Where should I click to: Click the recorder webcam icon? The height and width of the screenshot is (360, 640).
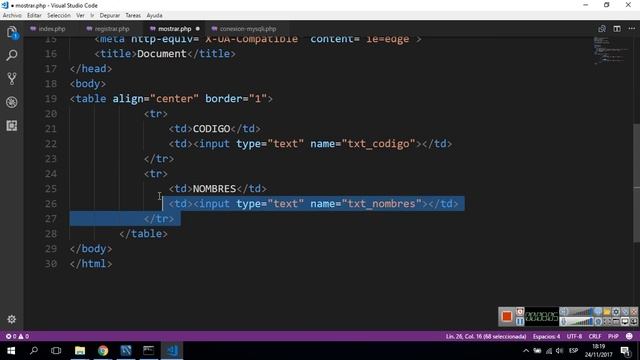598,322
